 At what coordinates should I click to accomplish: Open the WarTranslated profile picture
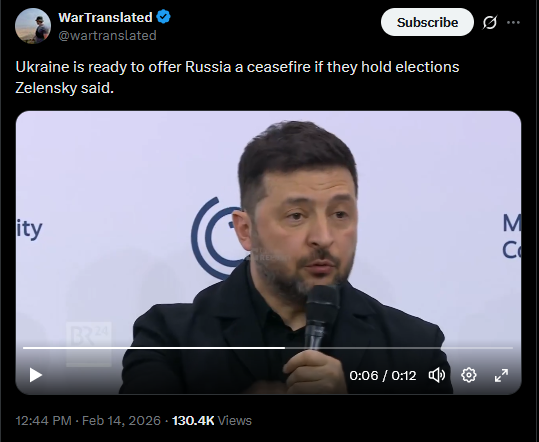pos(33,26)
